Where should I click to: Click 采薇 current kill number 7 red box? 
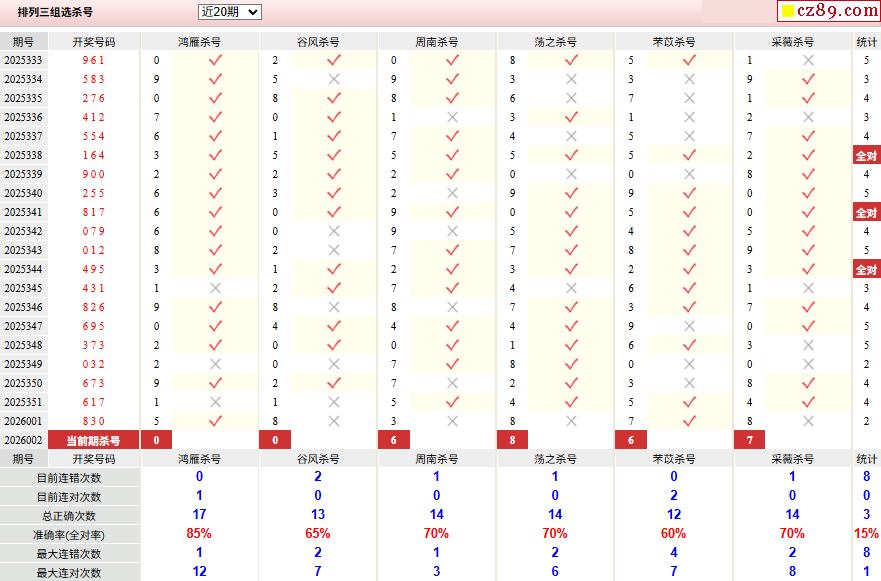coord(750,440)
